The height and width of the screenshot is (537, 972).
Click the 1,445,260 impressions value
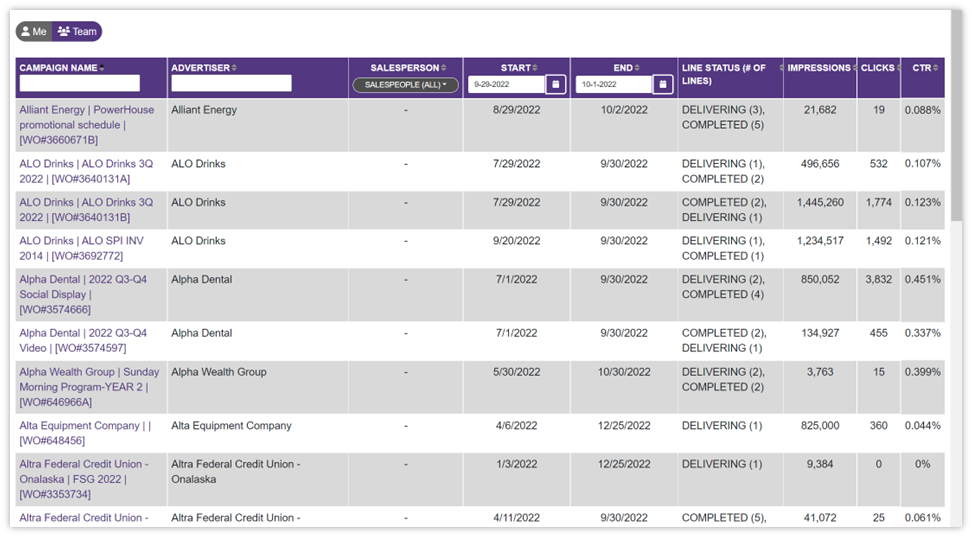pyautogui.click(x=820, y=203)
